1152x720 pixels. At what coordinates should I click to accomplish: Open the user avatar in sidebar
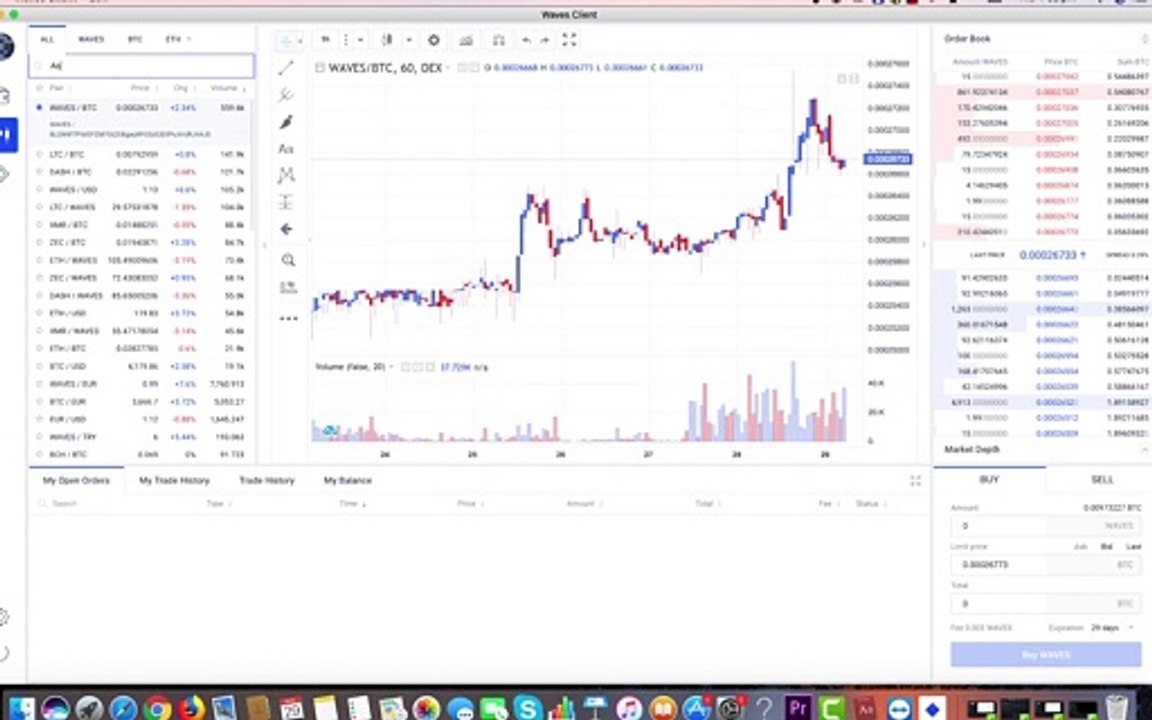[6, 46]
